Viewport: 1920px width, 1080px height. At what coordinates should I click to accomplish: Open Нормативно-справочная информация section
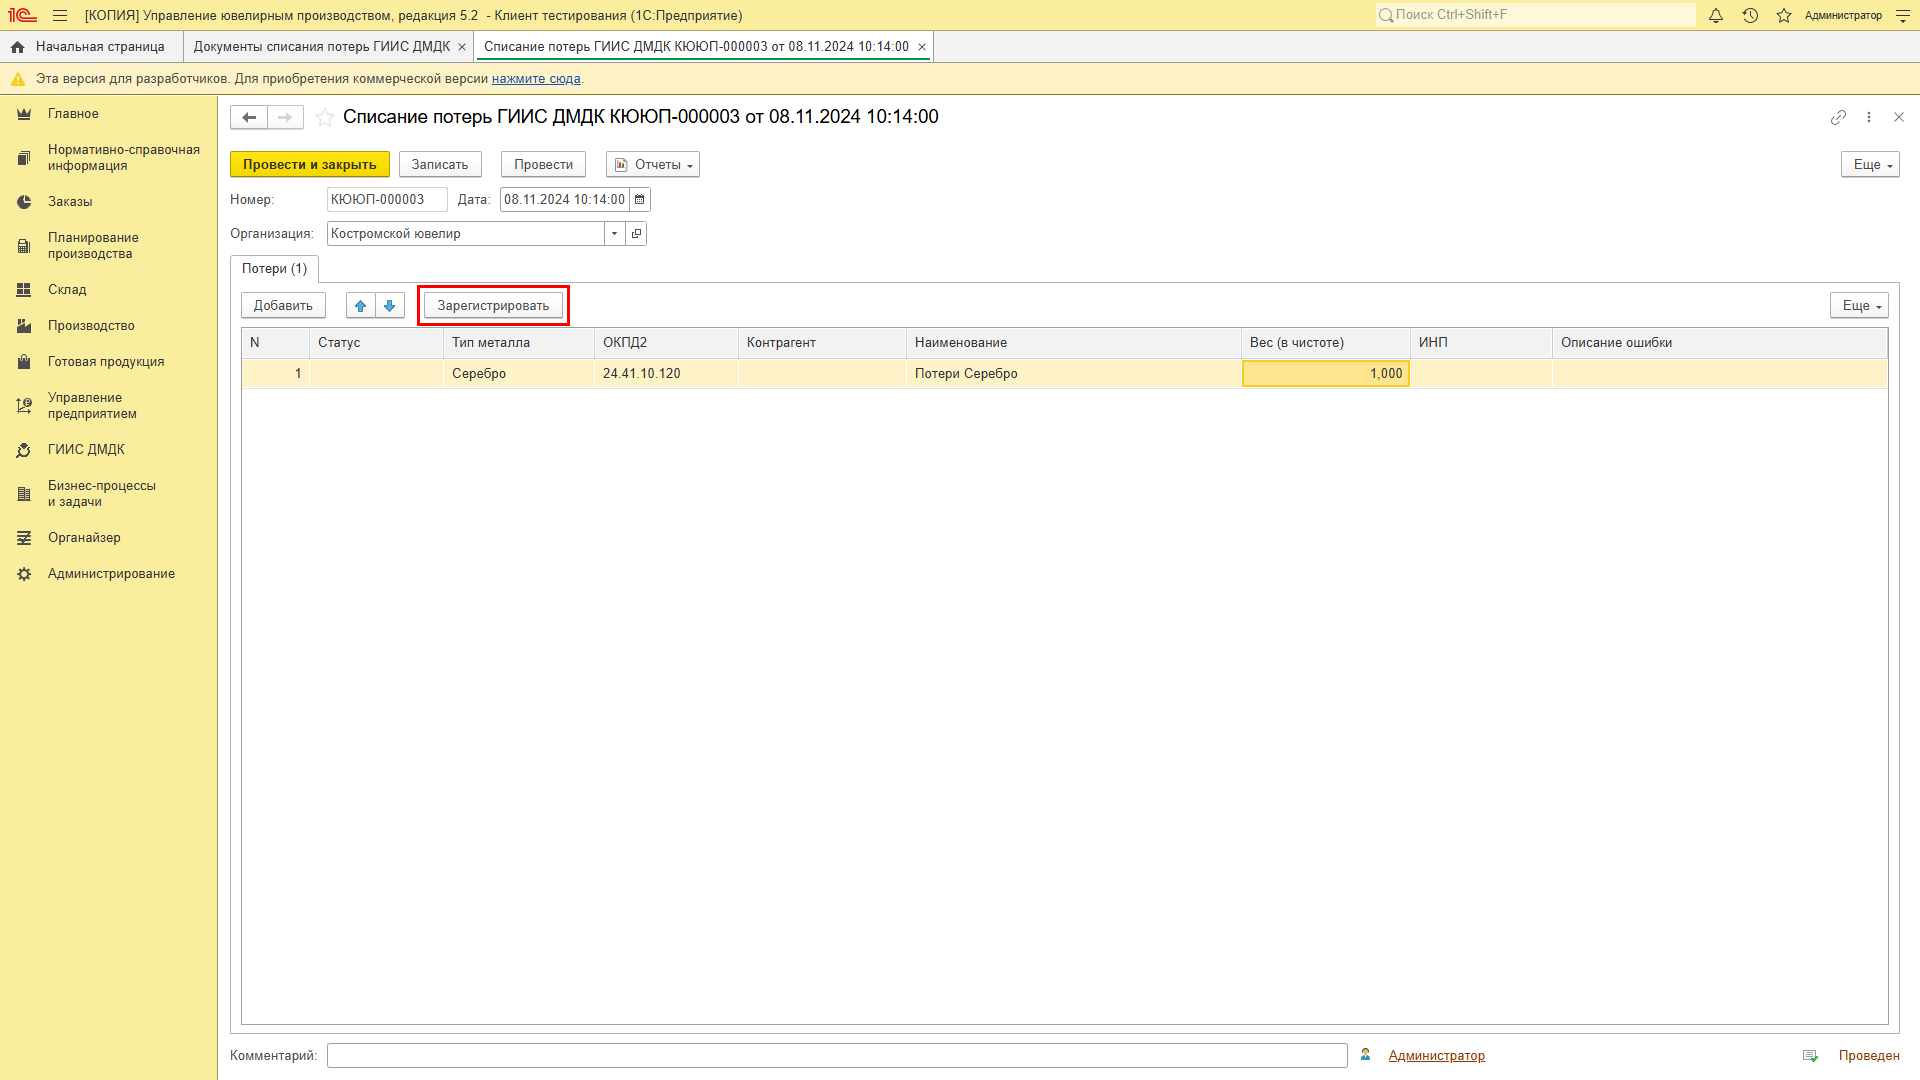tap(124, 158)
